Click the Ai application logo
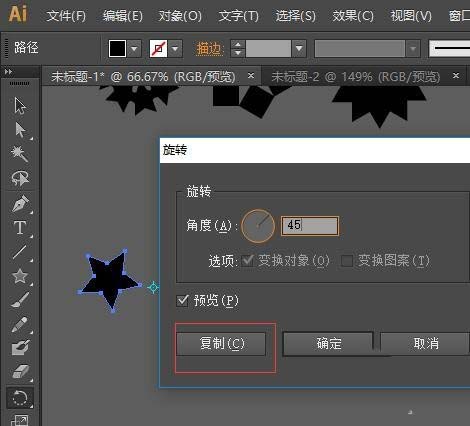 18,14
